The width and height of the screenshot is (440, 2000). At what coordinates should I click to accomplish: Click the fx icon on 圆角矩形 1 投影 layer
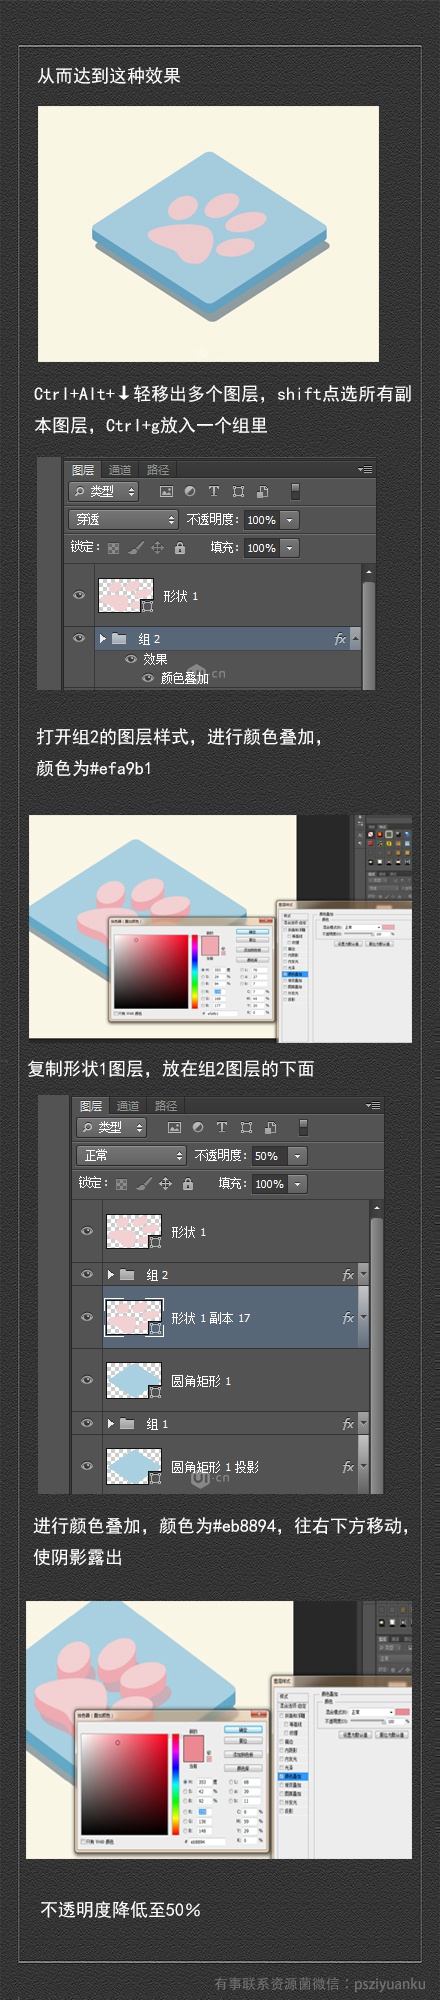[x=348, y=1467]
